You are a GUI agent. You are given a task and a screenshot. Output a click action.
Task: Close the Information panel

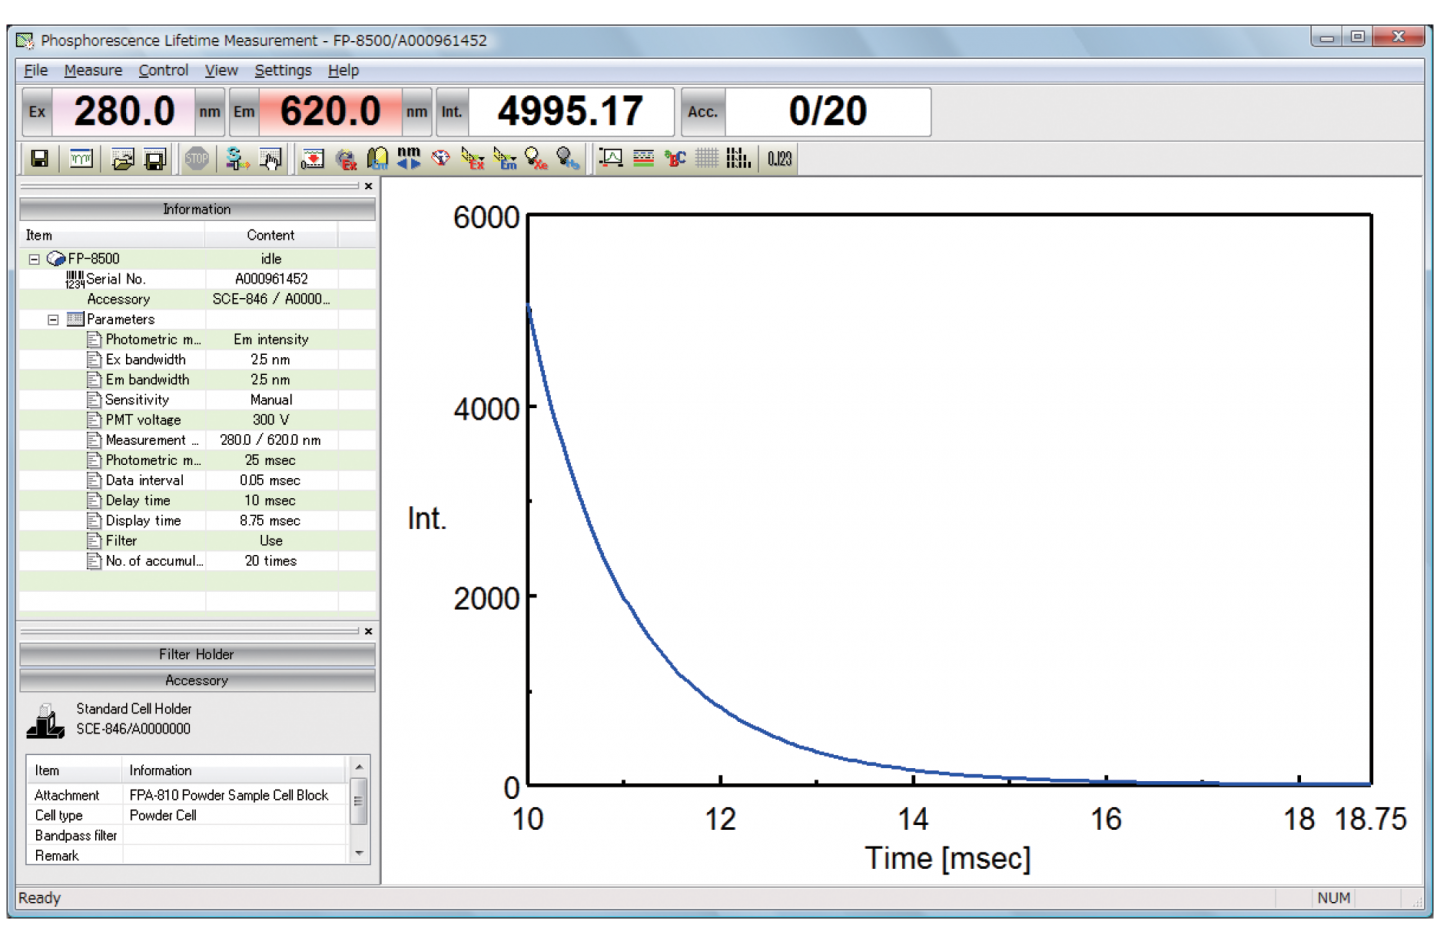[x=368, y=186]
